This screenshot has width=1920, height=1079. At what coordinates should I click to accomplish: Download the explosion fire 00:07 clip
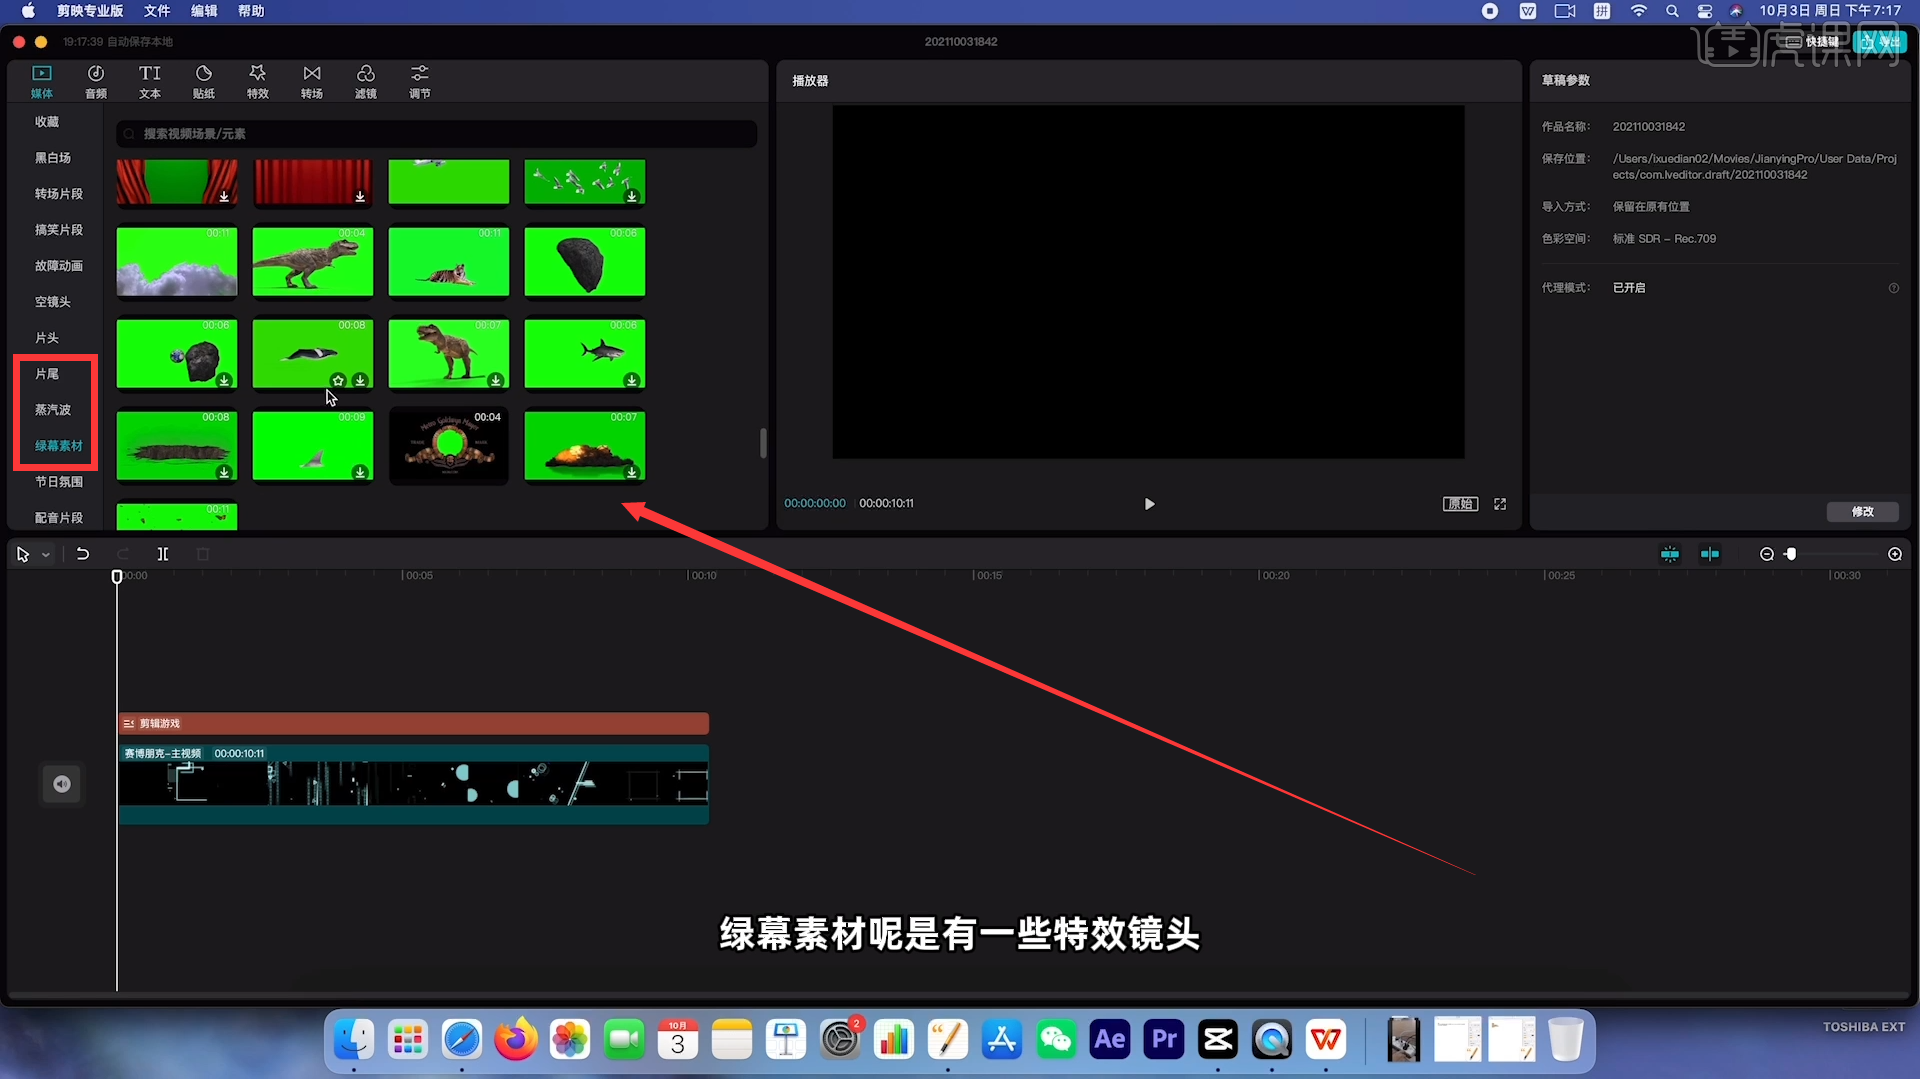pyautogui.click(x=632, y=472)
